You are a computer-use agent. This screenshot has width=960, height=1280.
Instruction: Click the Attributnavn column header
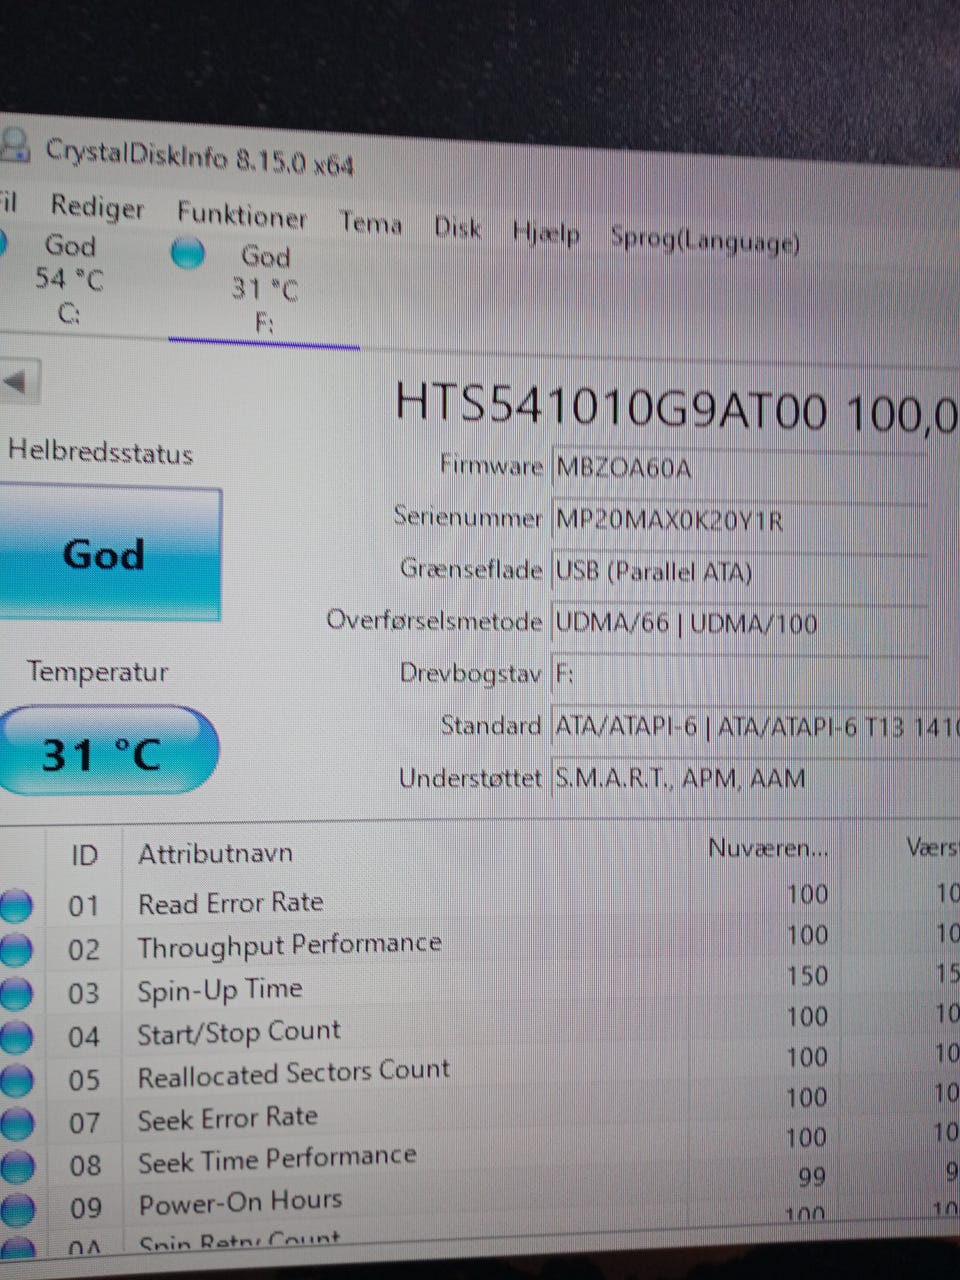pyautogui.click(x=215, y=853)
